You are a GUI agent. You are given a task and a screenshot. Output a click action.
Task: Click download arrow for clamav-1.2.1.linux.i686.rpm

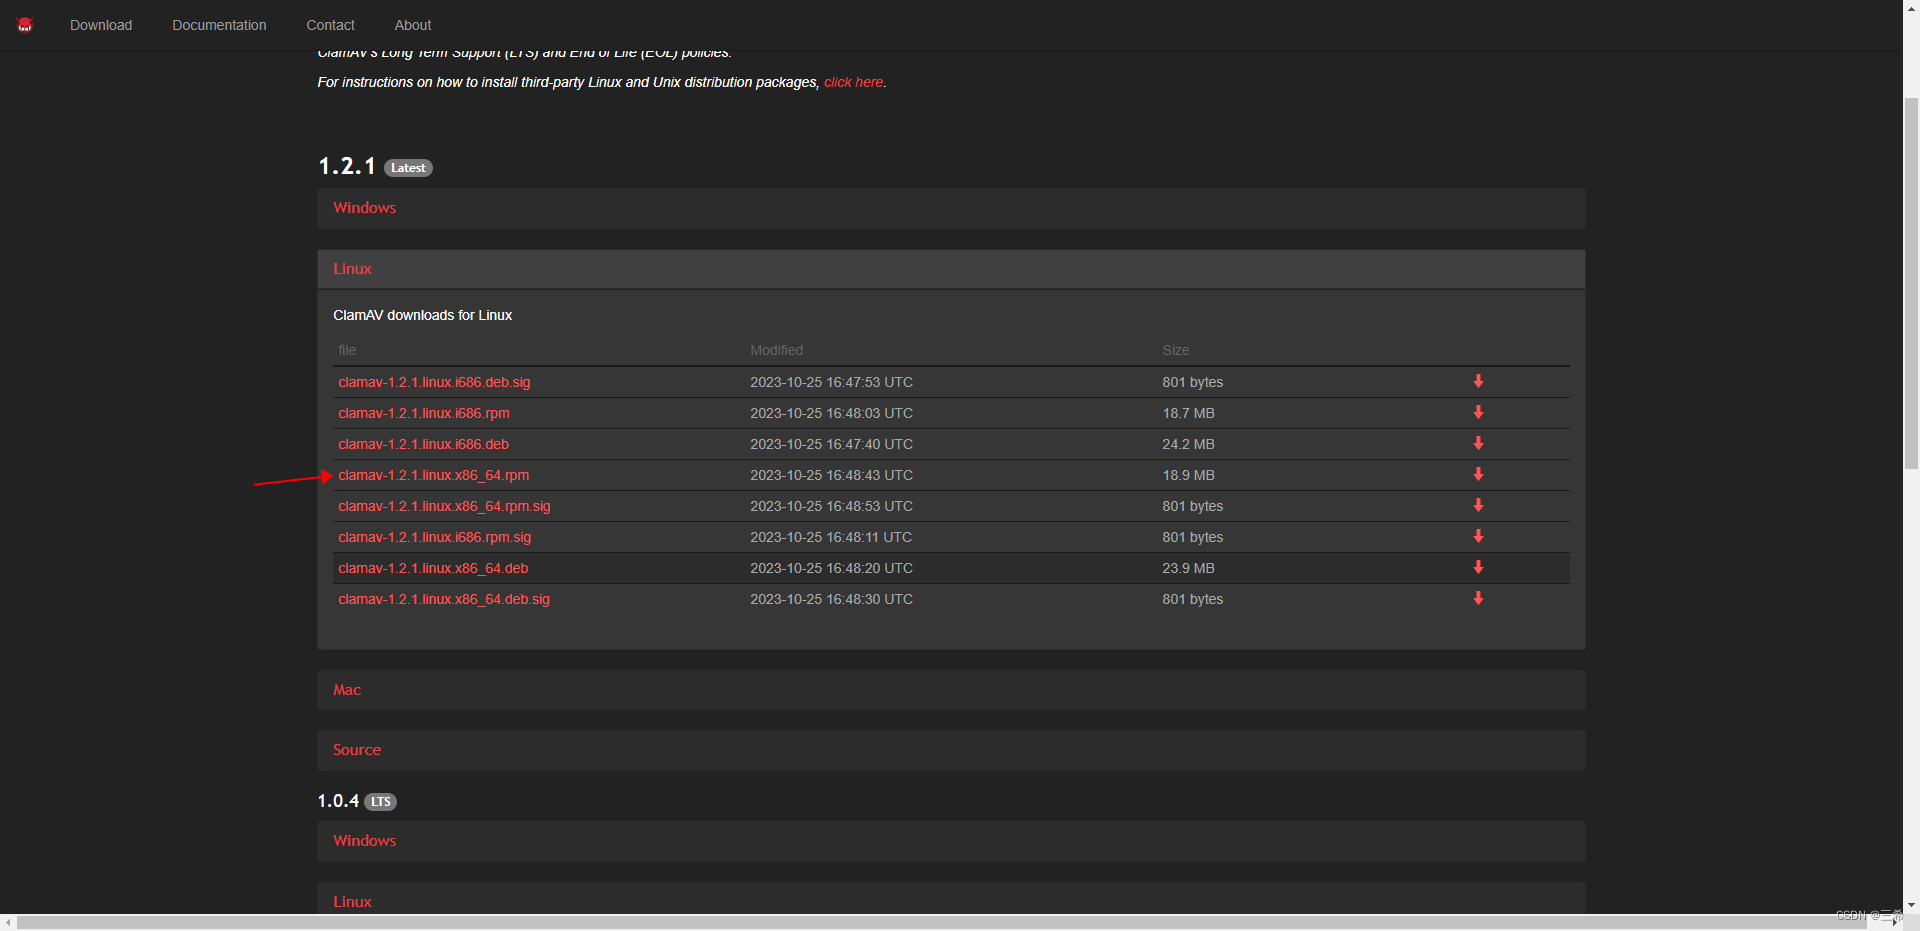(1478, 412)
